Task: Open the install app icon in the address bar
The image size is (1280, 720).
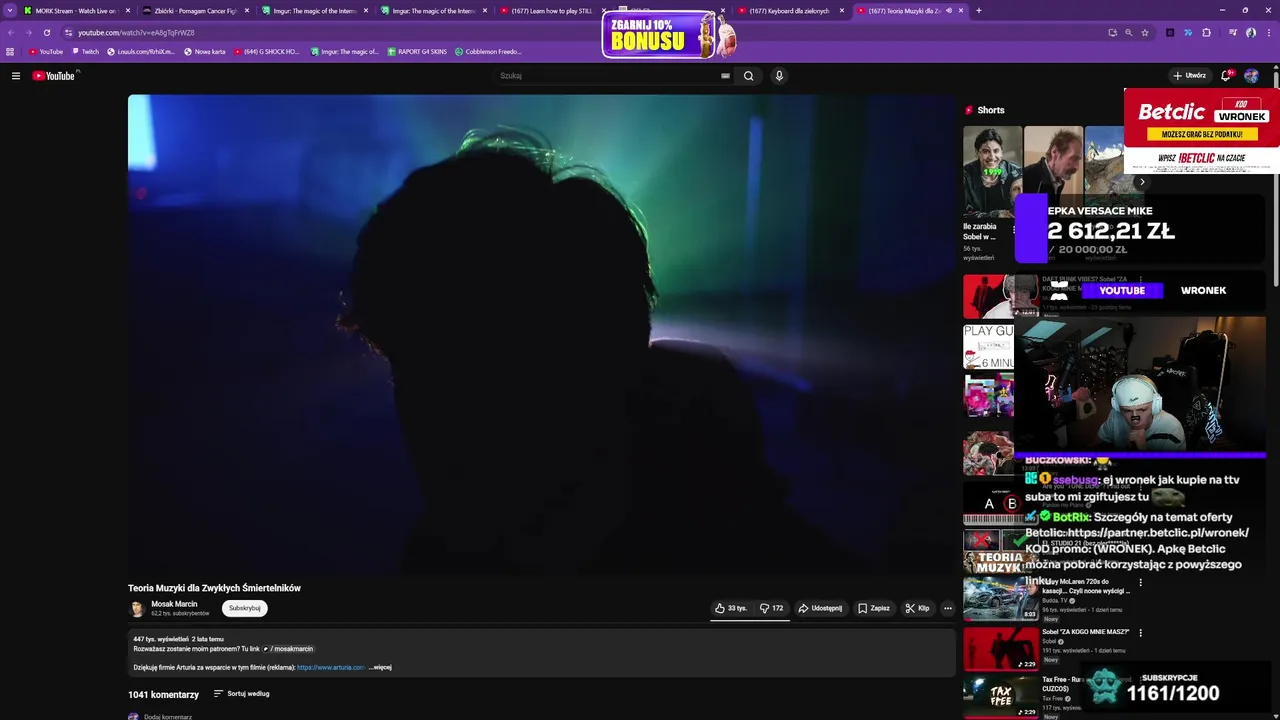Action: (1112, 33)
